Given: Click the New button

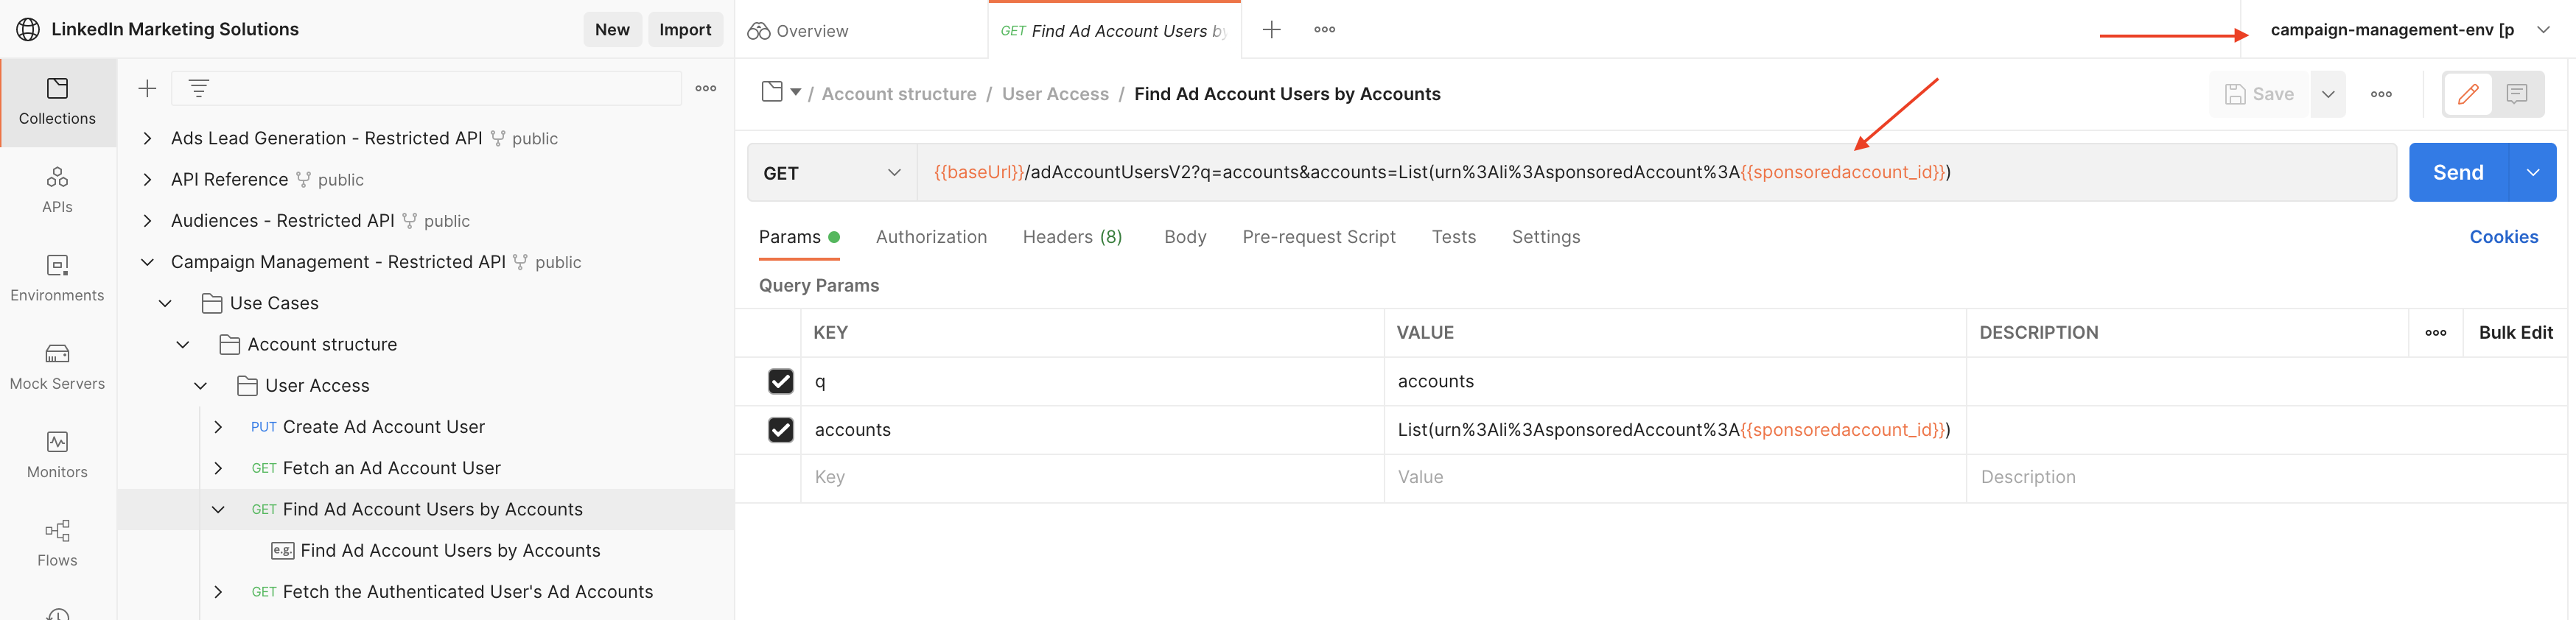Looking at the screenshot, I should pos(612,29).
